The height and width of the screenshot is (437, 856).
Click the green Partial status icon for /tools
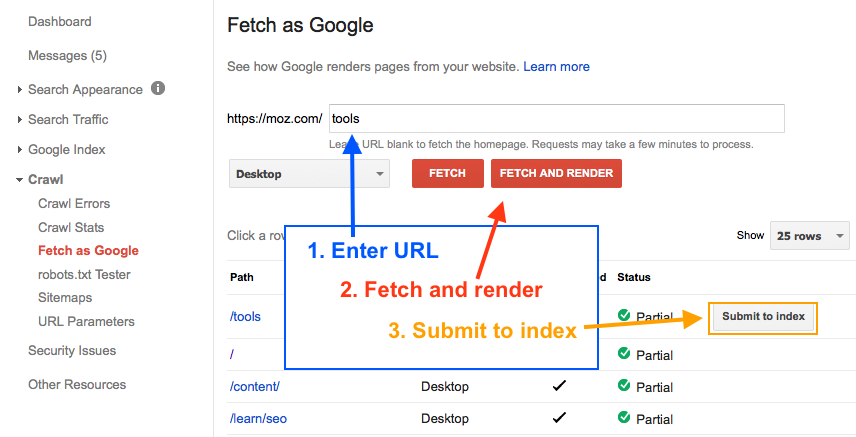(x=624, y=316)
